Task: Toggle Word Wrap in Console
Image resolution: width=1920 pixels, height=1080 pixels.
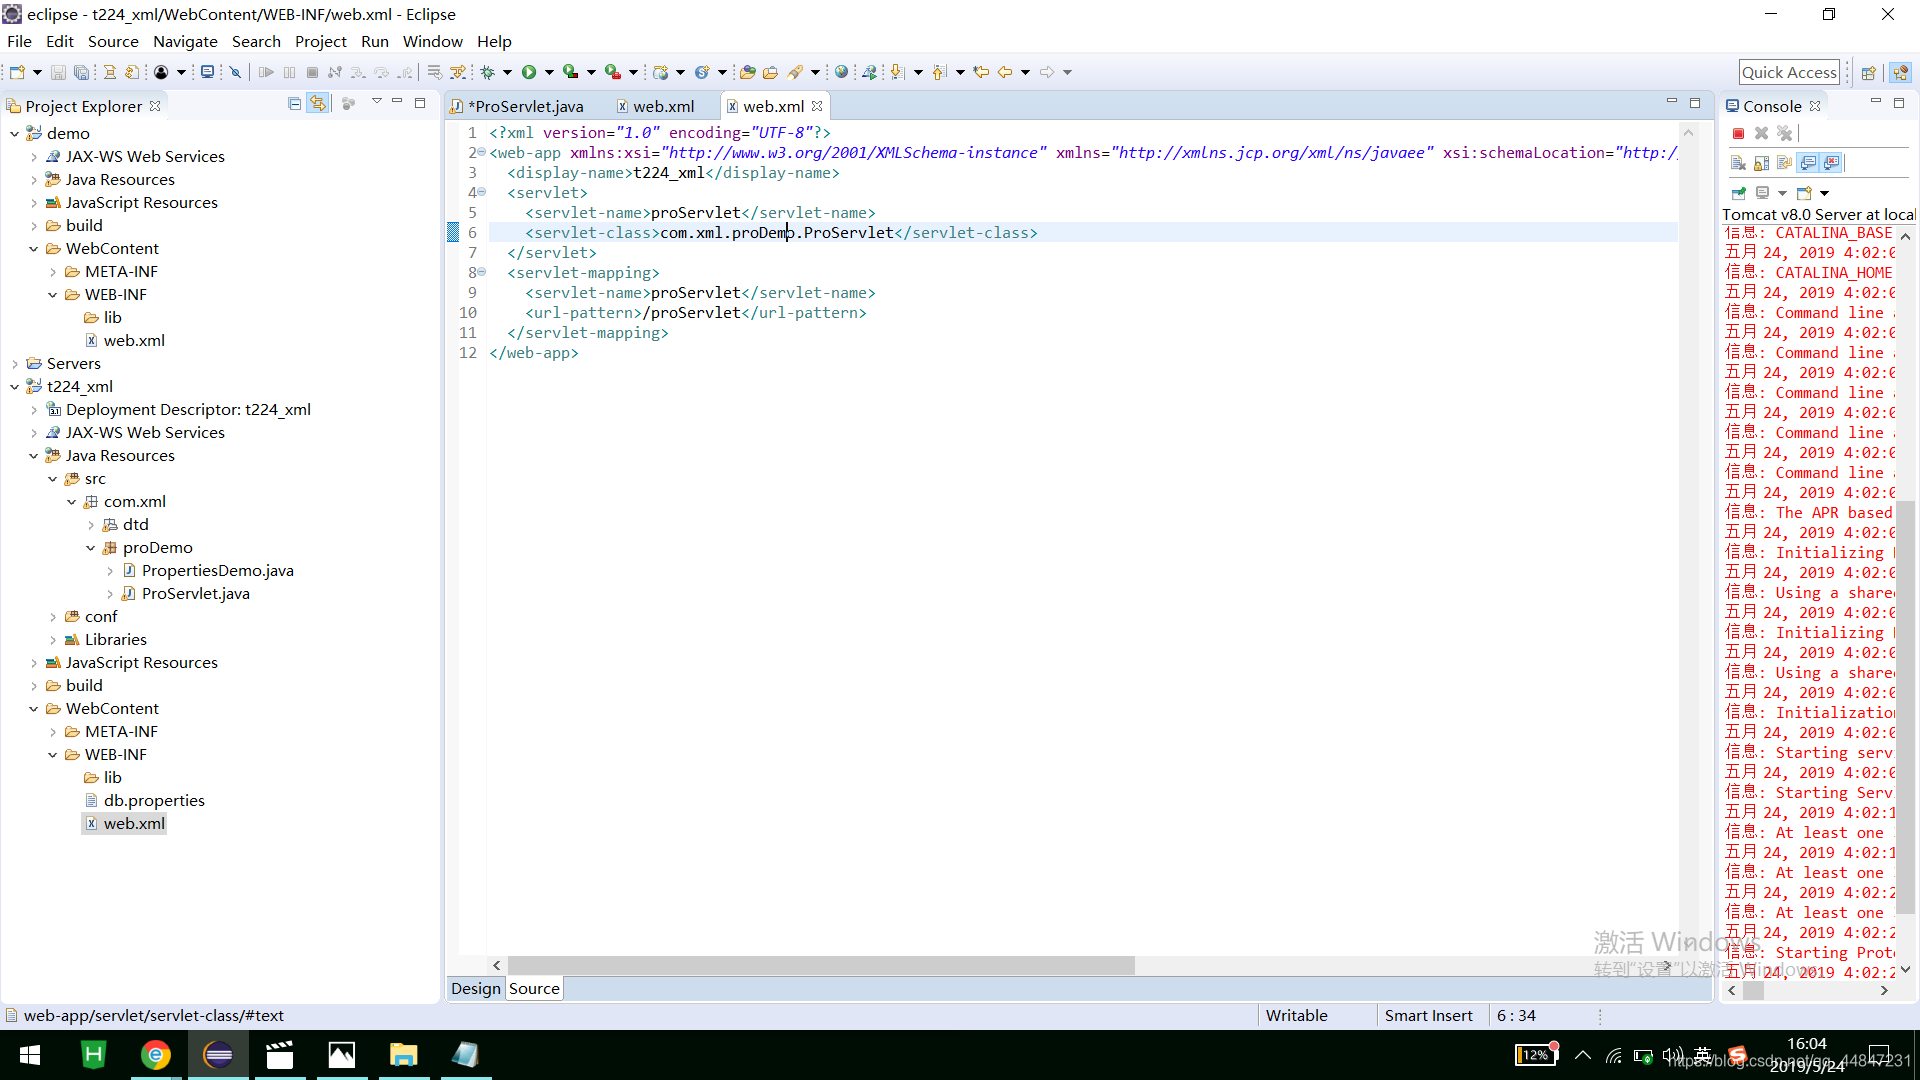Action: point(1784,163)
